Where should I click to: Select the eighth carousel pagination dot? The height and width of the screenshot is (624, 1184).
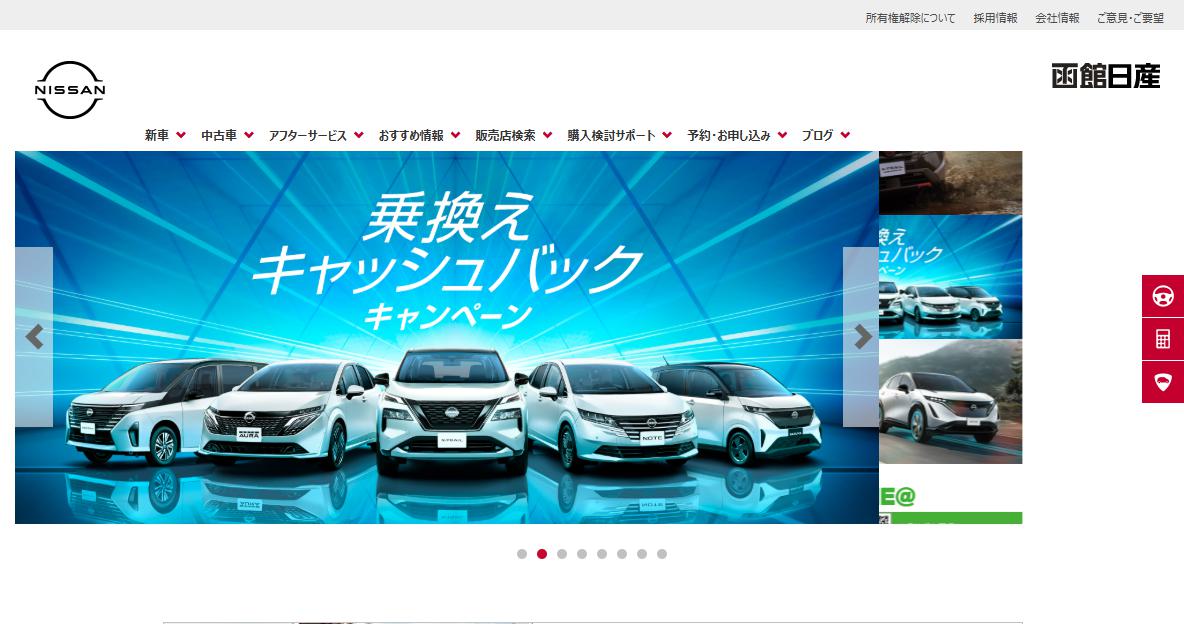click(x=661, y=554)
